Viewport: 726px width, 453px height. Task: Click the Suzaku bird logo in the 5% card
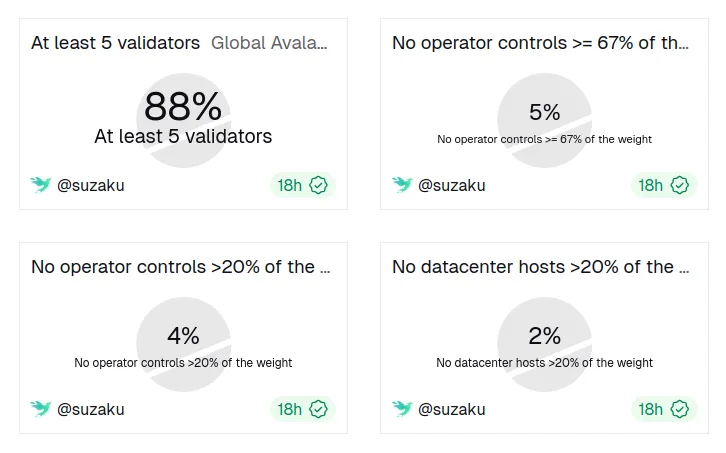(402, 185)
